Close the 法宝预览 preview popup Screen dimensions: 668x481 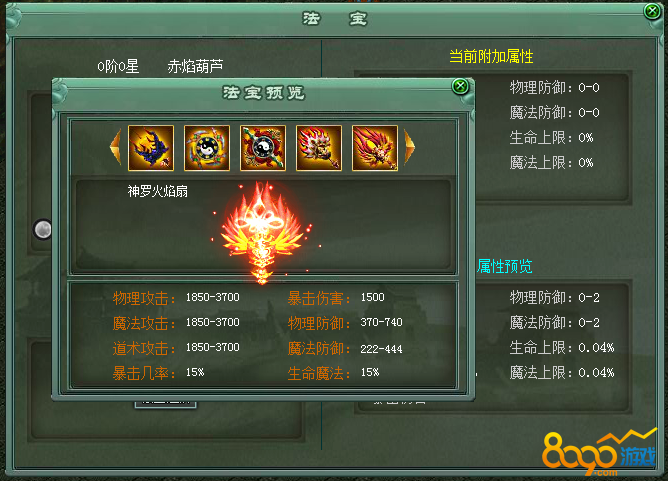[460, 86]
